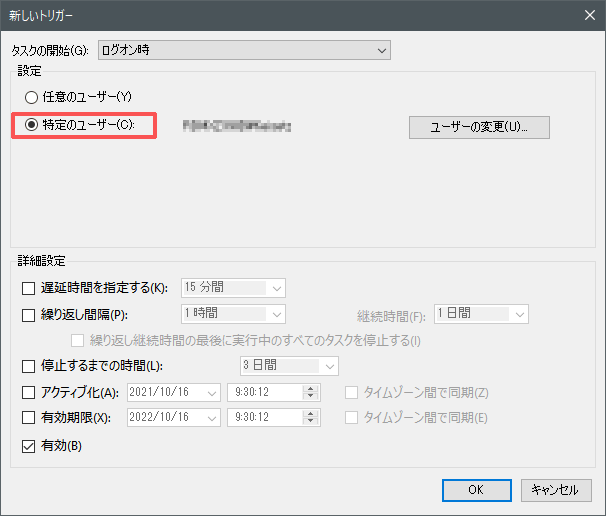606x516 pixels.
Task: Click the activation time spinner arrows
Action: pyautogui.click(x=310, y=392)
